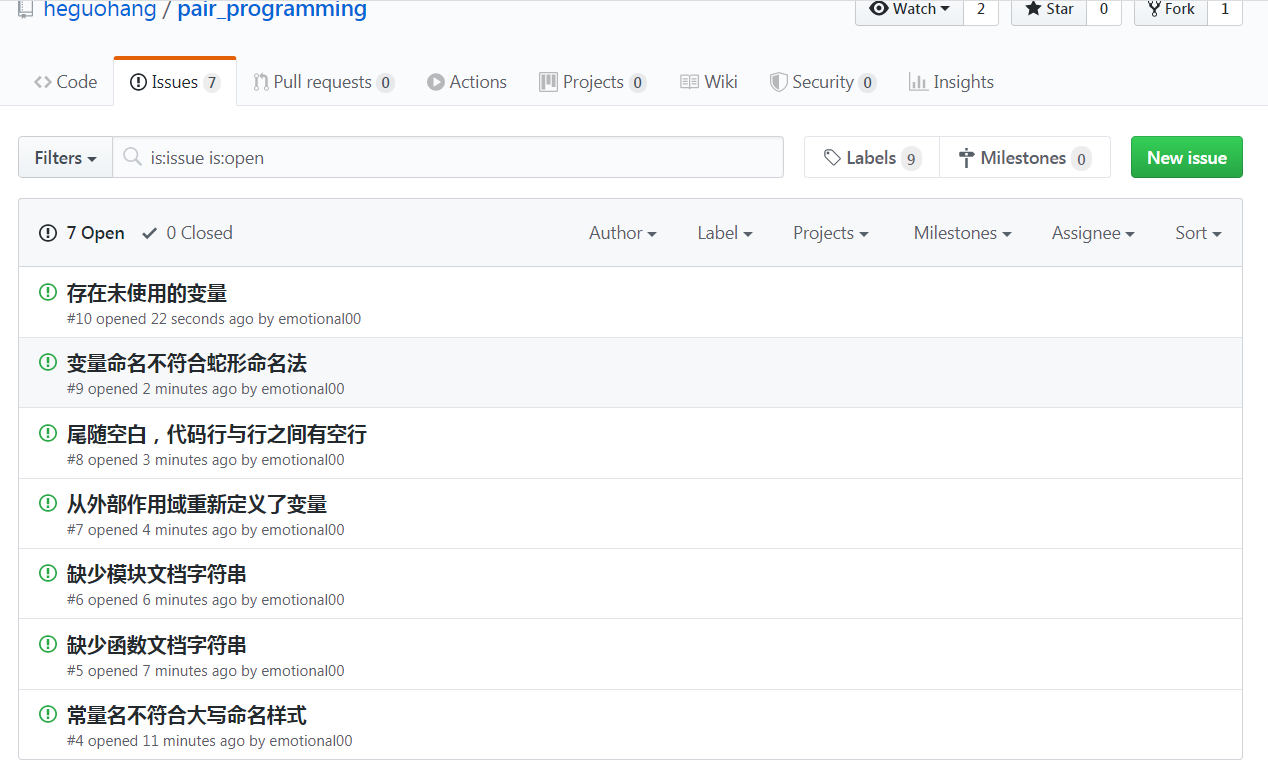Click the open icon beside 7 Open
The image size is (1268, 762).
click(x=48, y=233)
